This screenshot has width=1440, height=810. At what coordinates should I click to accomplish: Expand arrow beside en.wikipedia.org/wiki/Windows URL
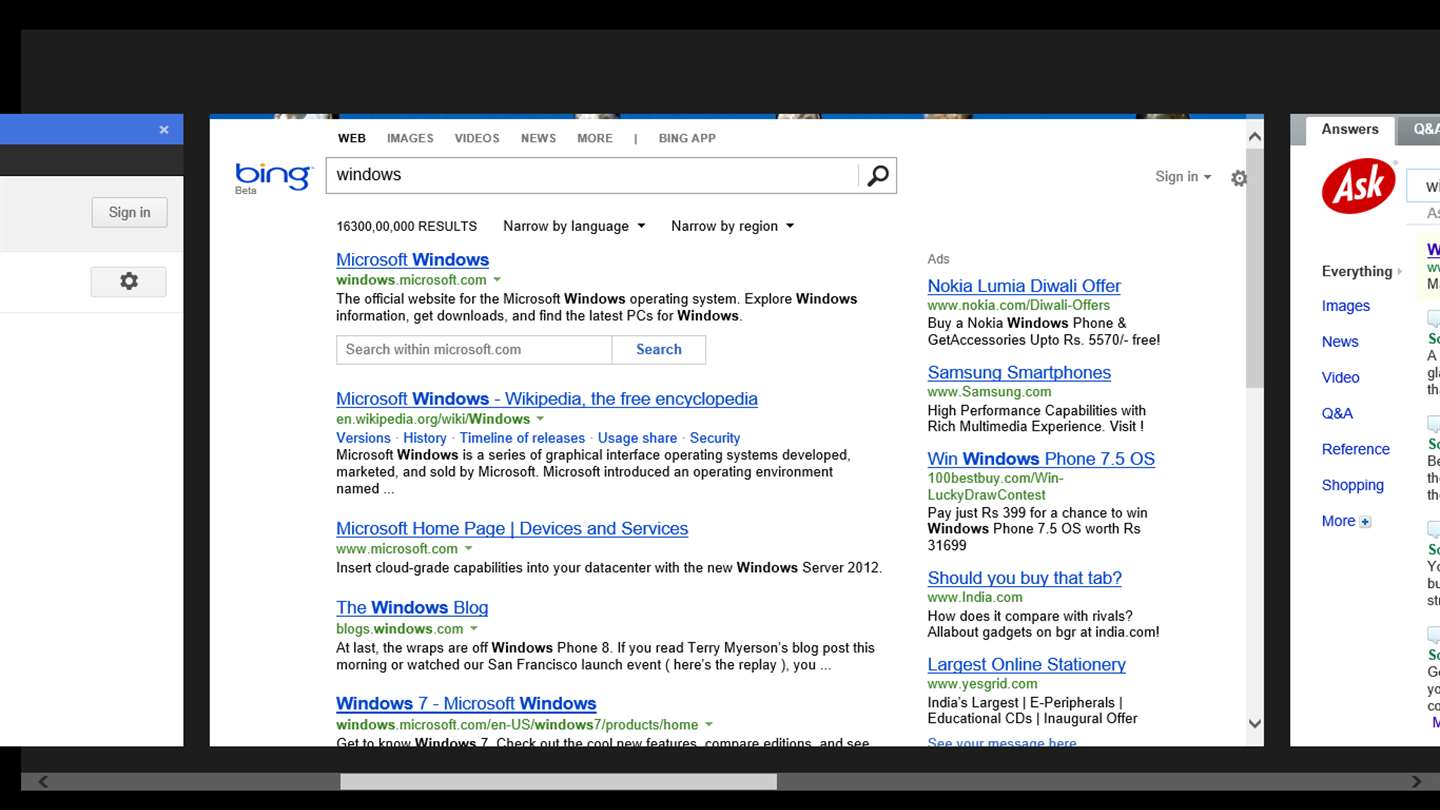point(540,419)
